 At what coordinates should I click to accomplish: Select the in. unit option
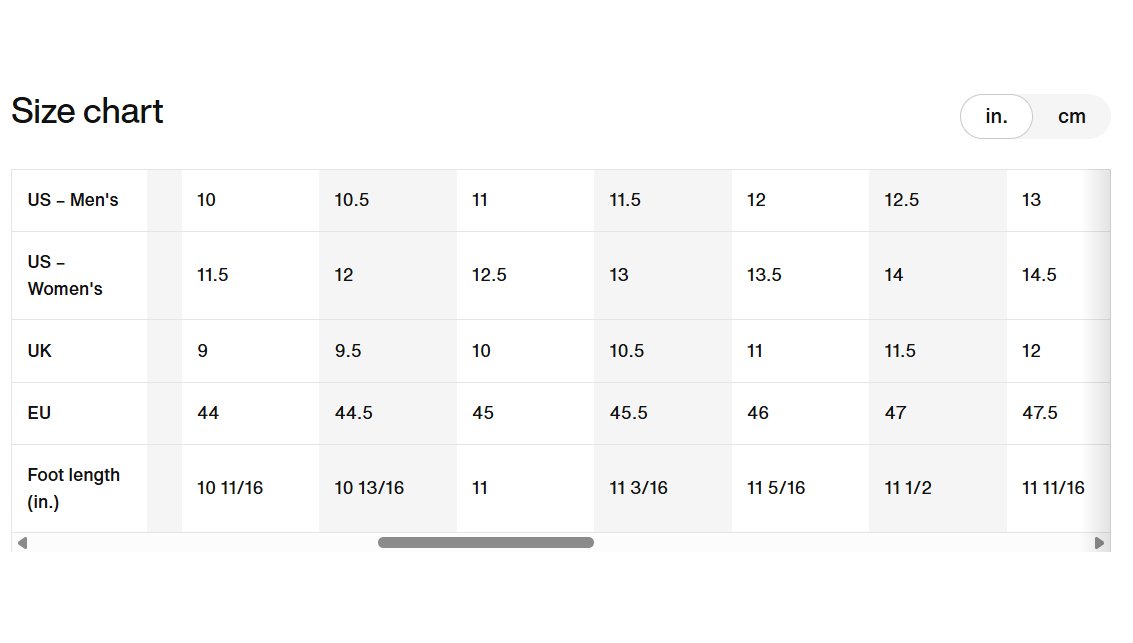coord(996,116)
